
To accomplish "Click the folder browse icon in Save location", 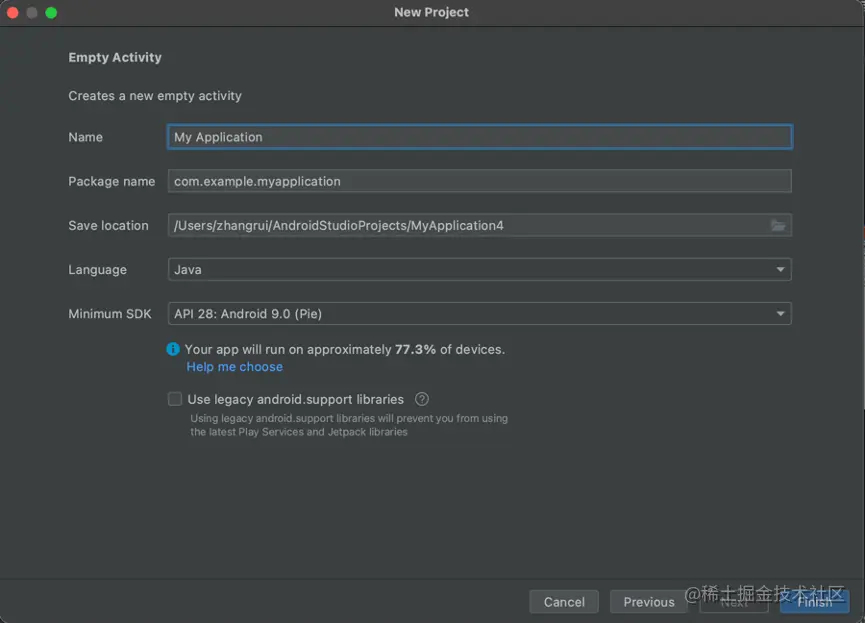I will pyautogui.click(x=778, y=225).
